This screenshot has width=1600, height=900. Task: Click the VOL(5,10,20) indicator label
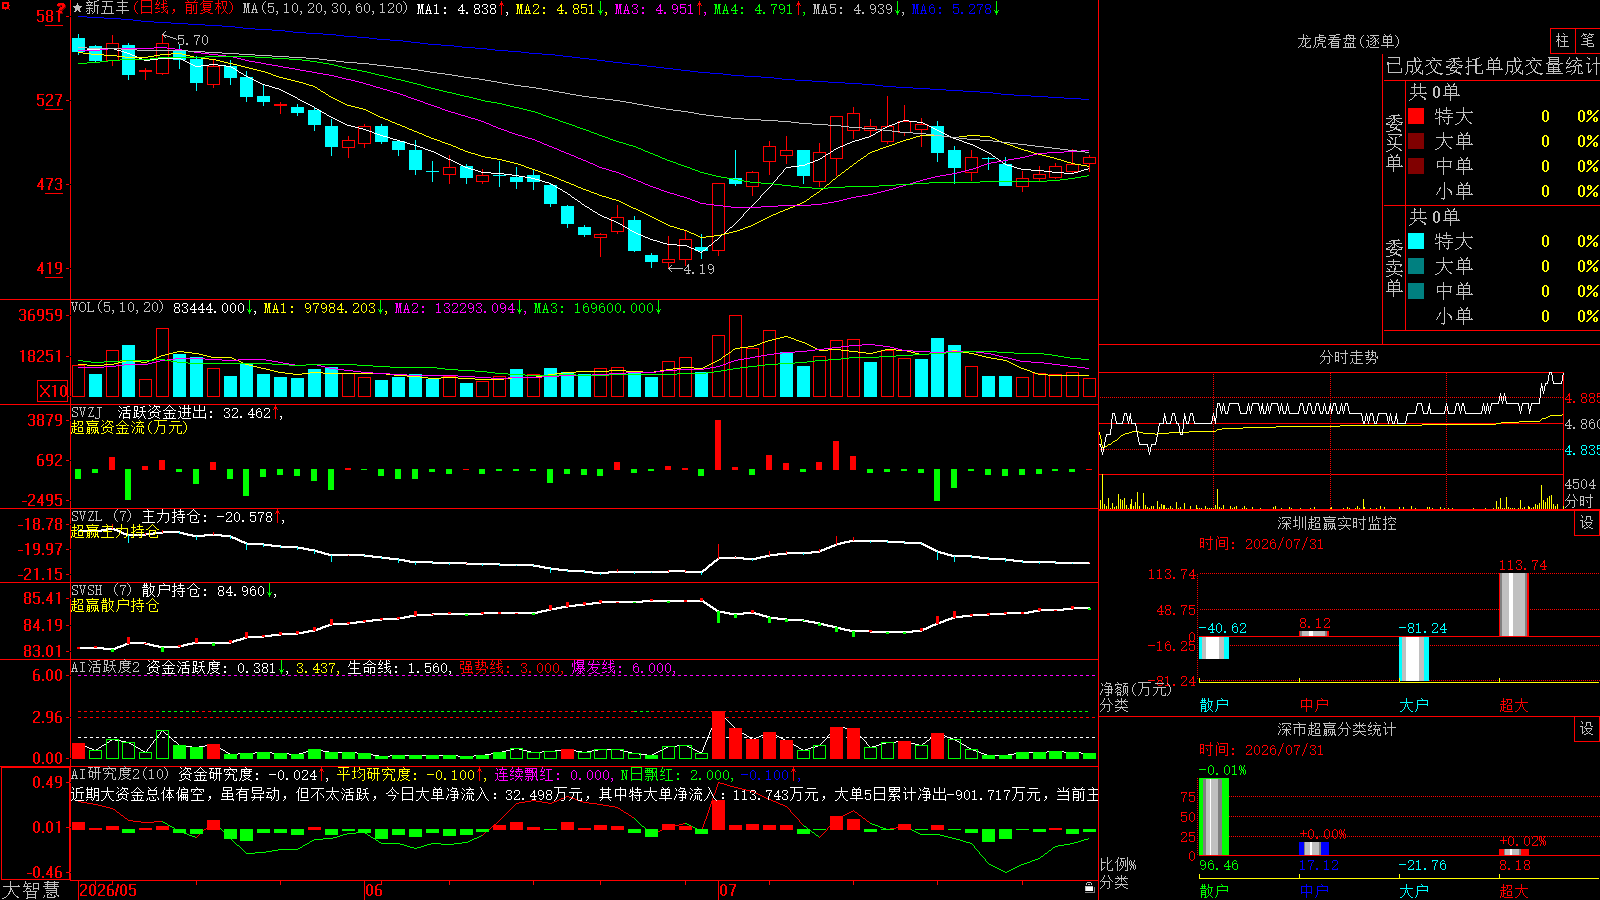(x=118, y=308)
